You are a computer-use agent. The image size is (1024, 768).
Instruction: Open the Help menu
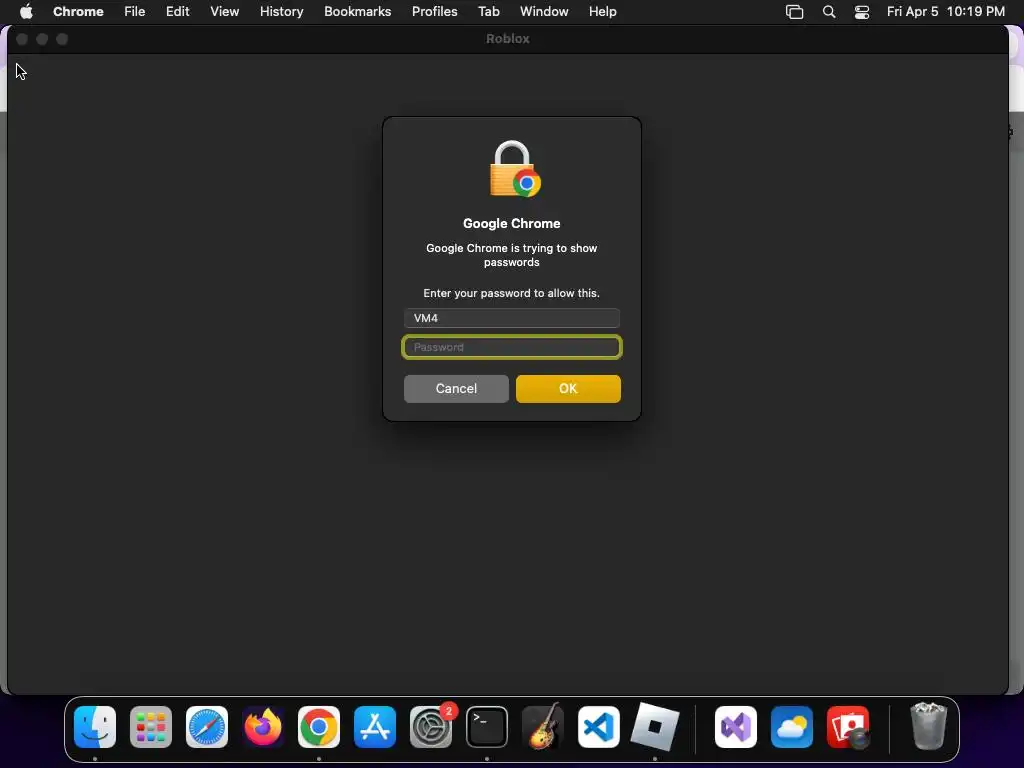coord(602,12)
